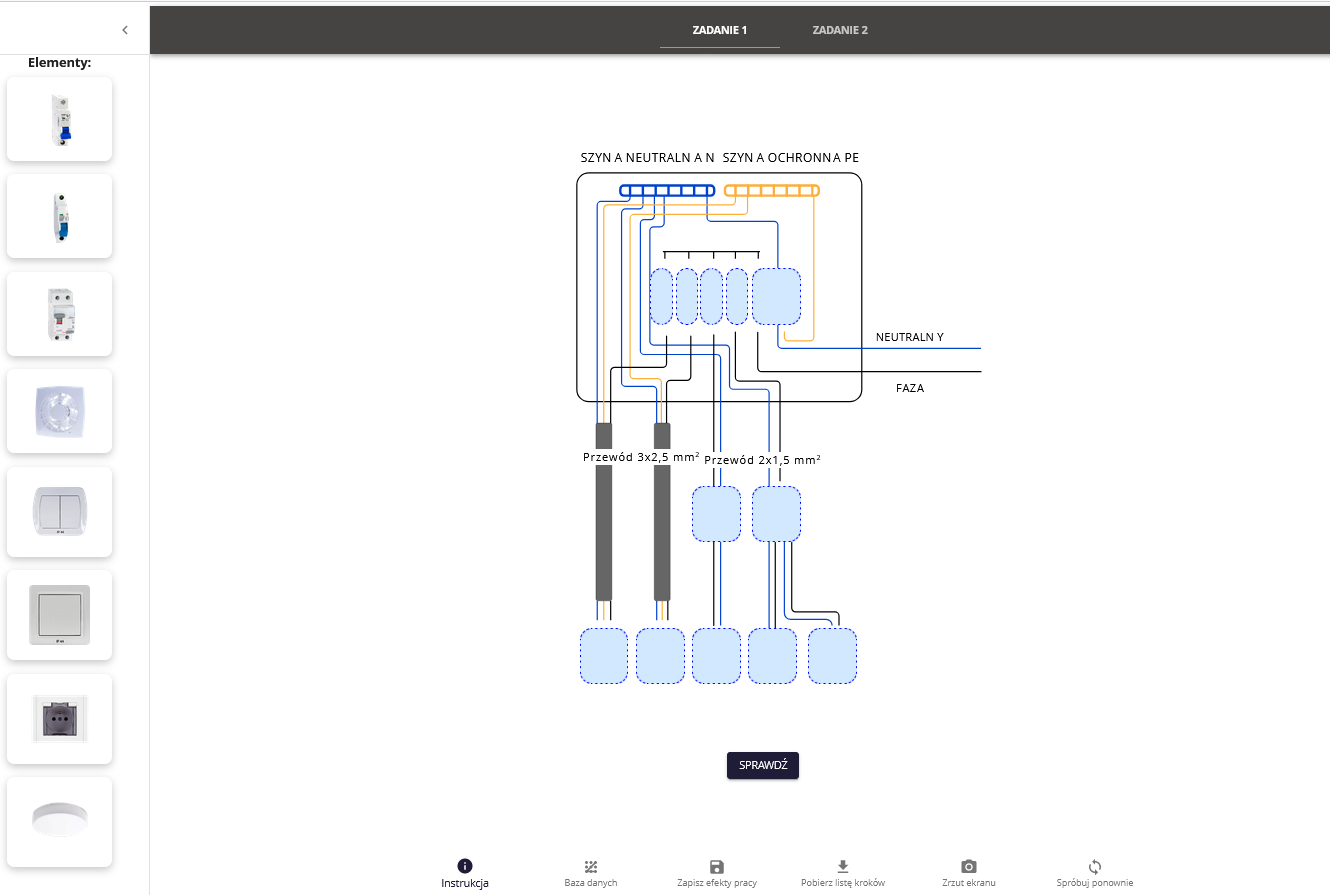Choose the double rocker light switch element
1330x895 pixels.
click(x=60, y=511)
